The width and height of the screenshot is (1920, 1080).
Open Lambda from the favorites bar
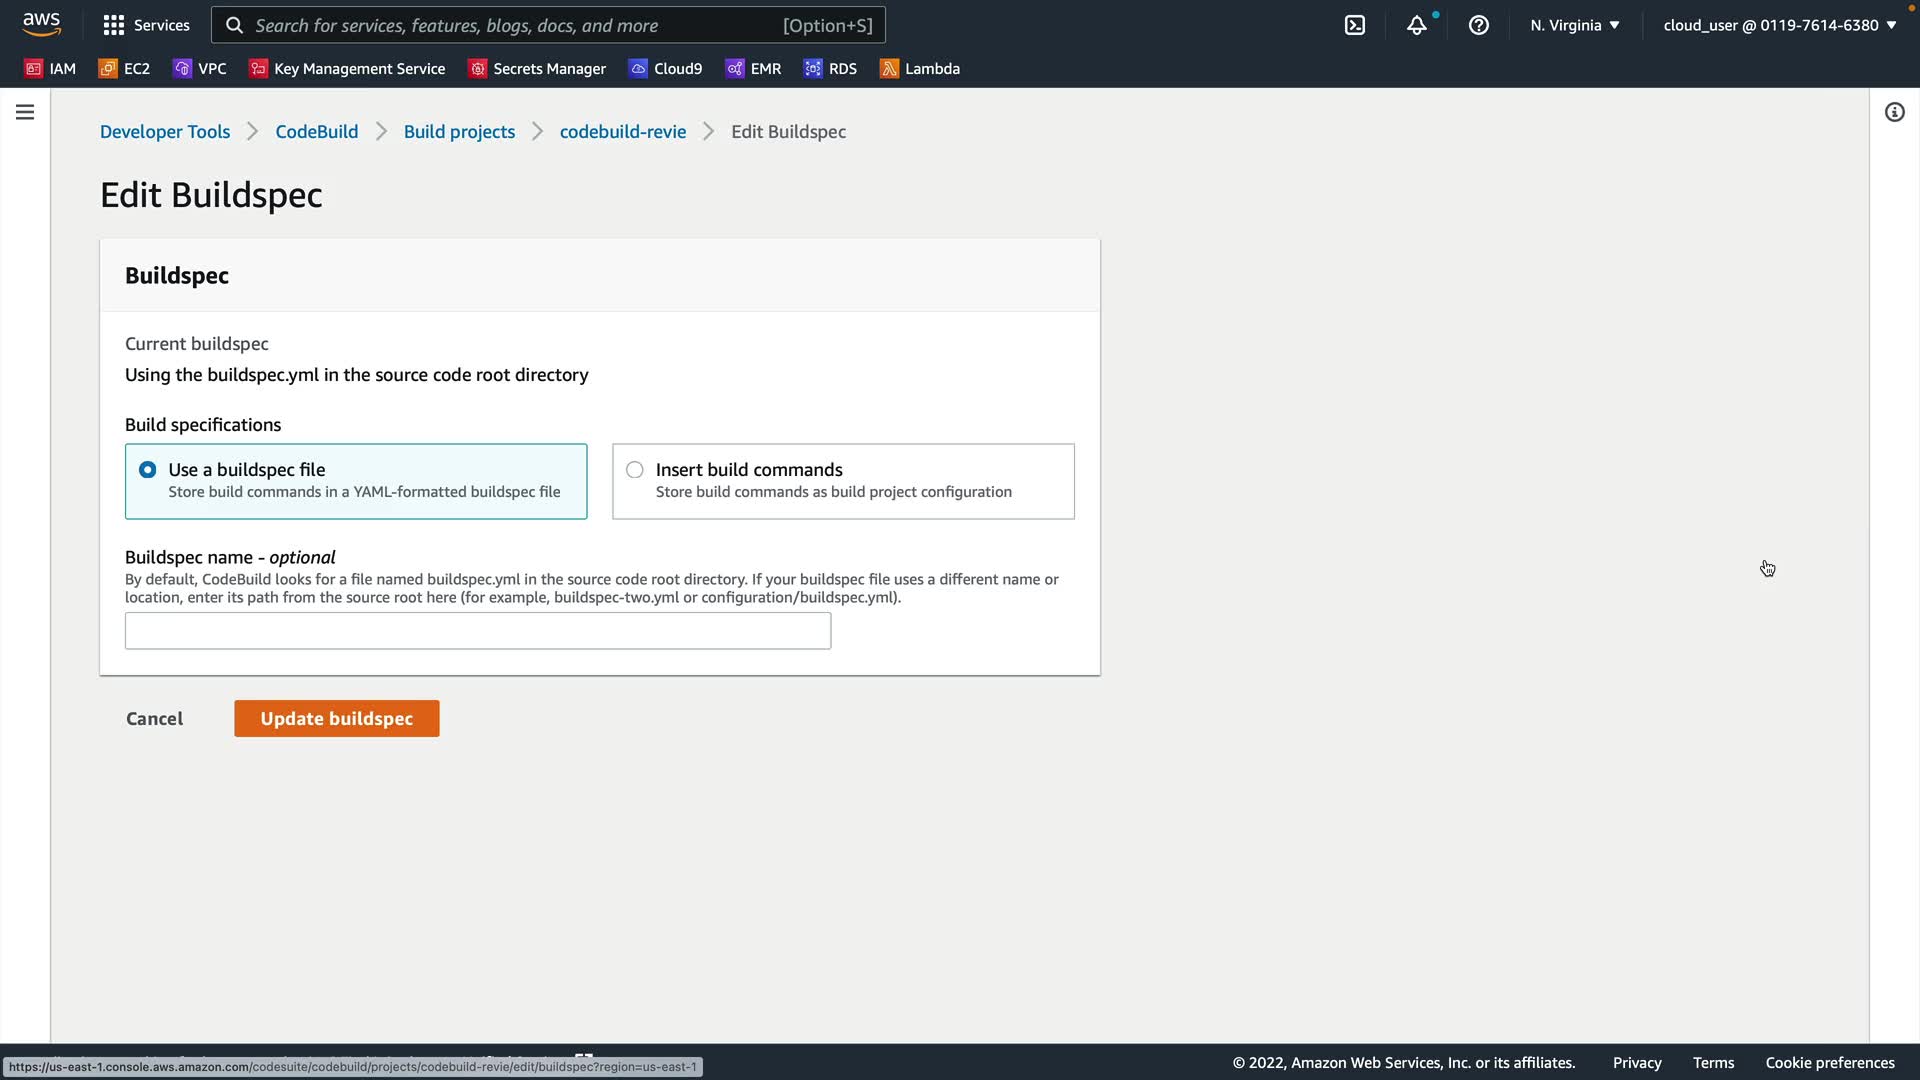[x=920, y=69]
